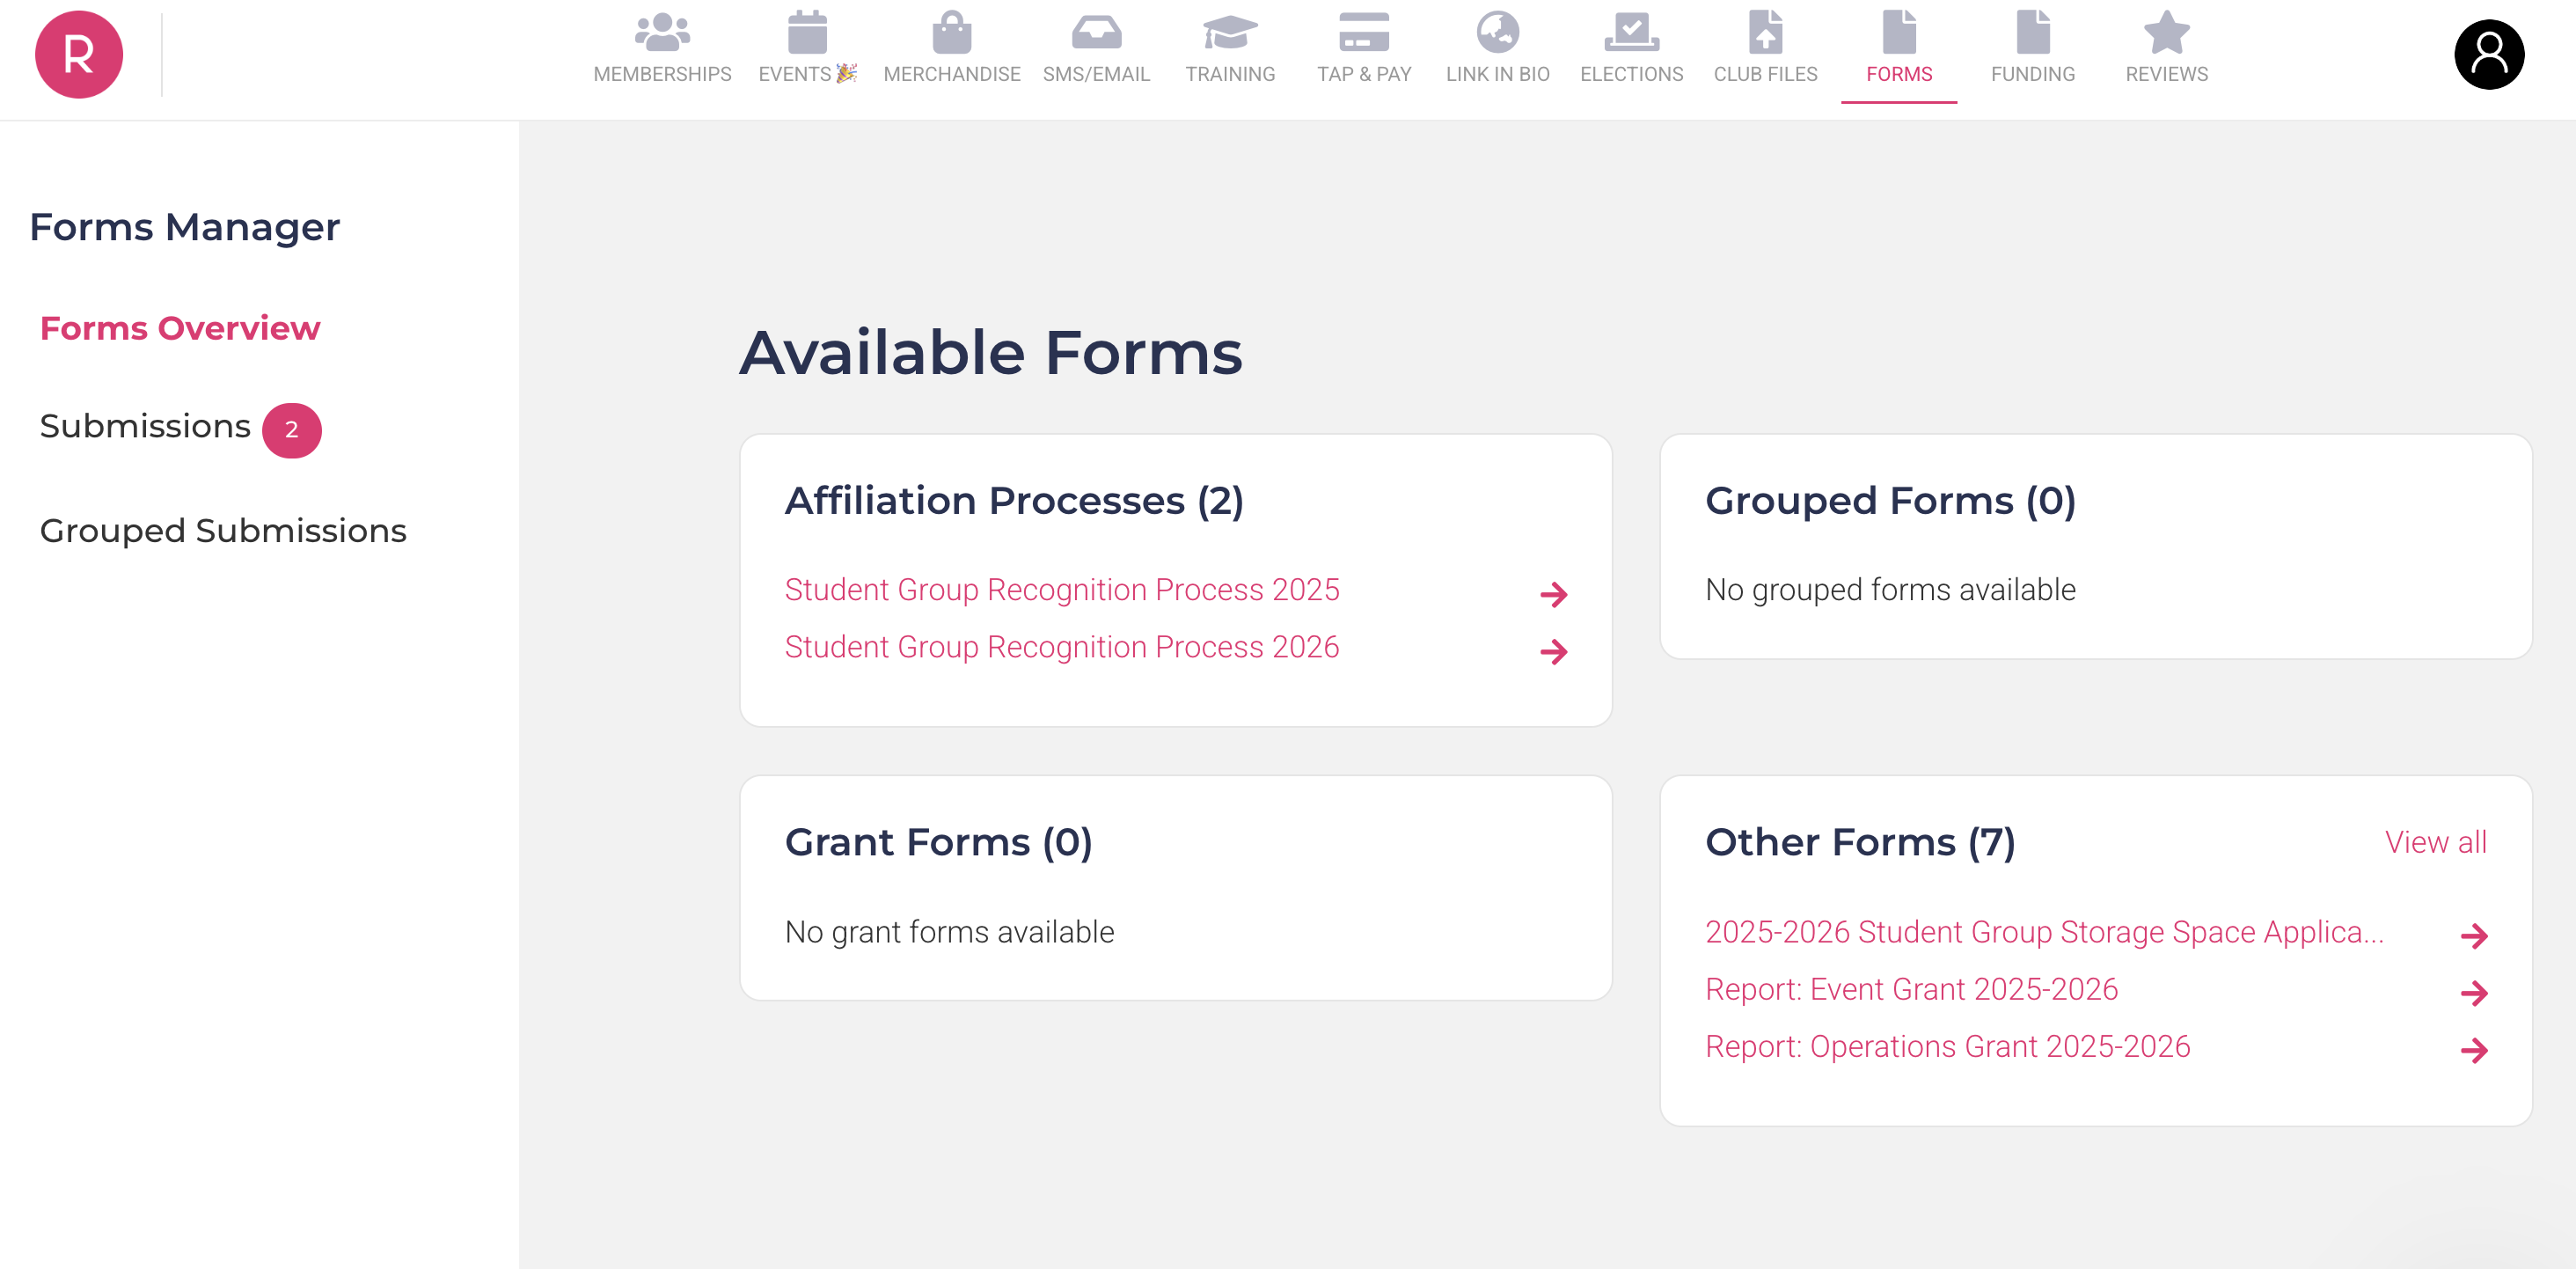The width and height of the screenshot is (2576, 1269).
Task: Open Grouped Submissions sidebar item
Action: click(223, 531)
